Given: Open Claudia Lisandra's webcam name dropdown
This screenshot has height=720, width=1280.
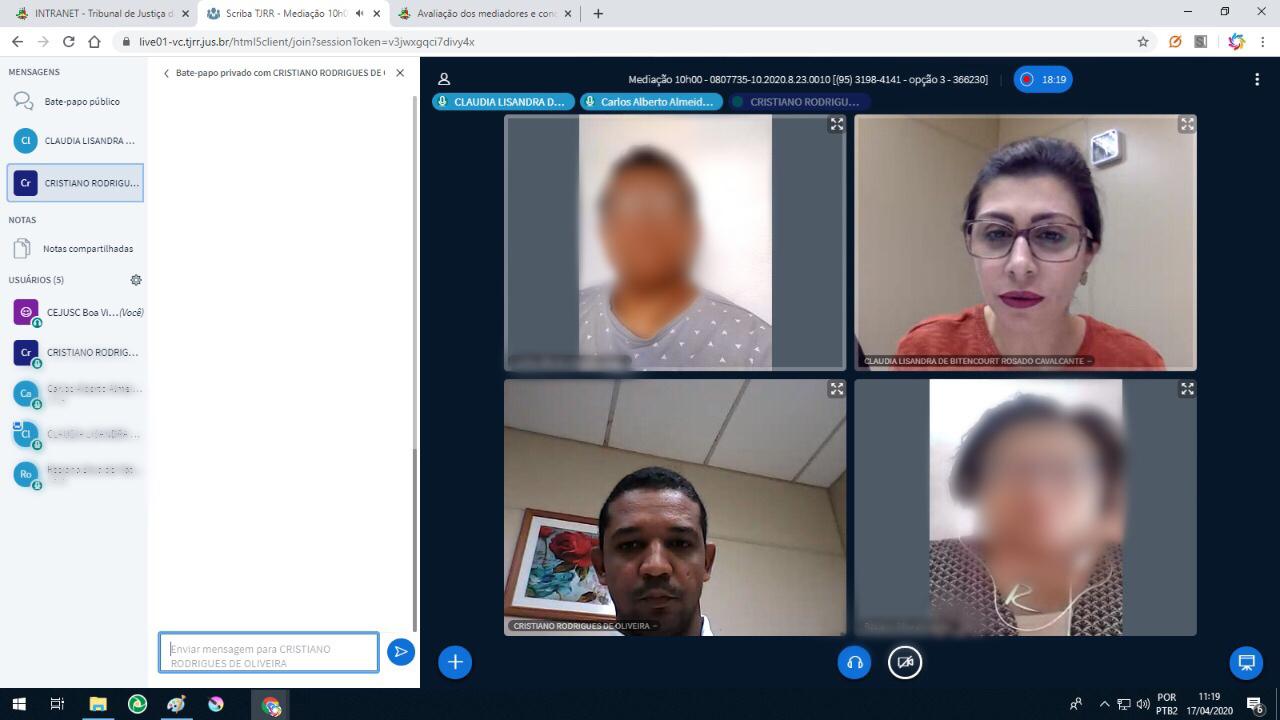Looking at the screenshot, I should coord(977,361).
